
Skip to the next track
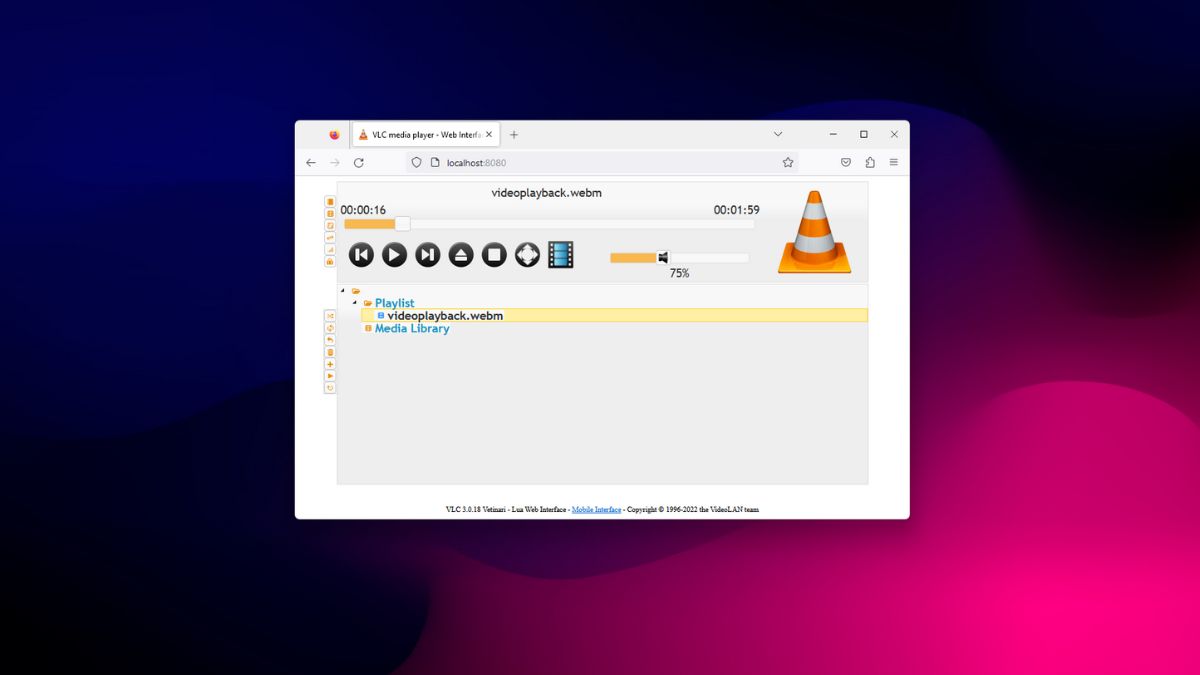[427, 254]
